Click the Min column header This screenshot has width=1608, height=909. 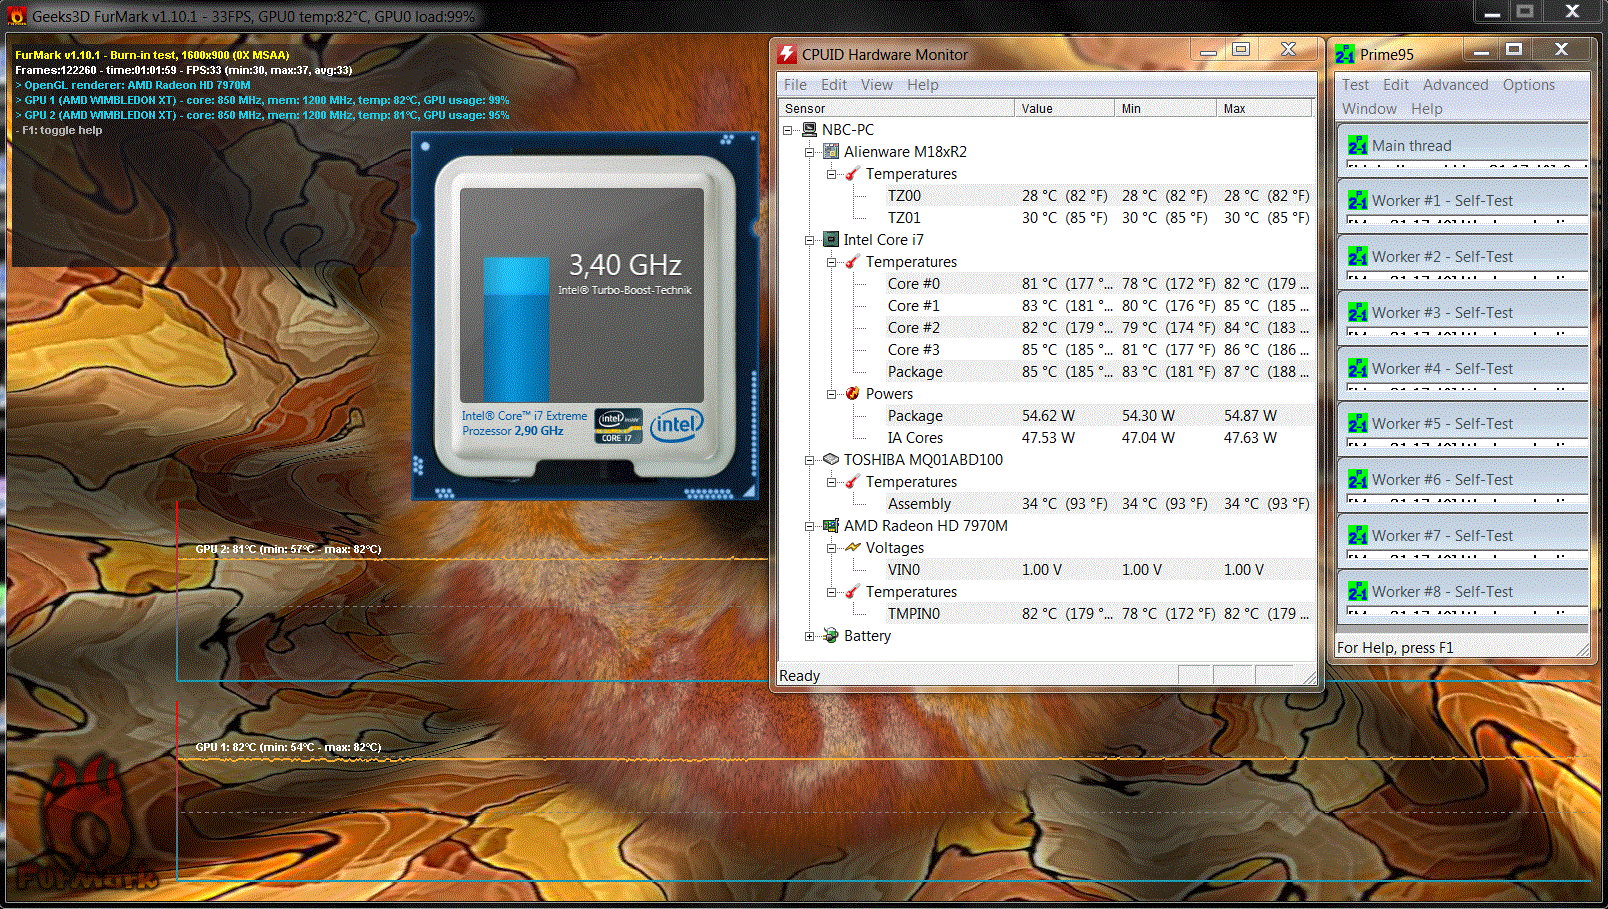[x=1165, y=108]
